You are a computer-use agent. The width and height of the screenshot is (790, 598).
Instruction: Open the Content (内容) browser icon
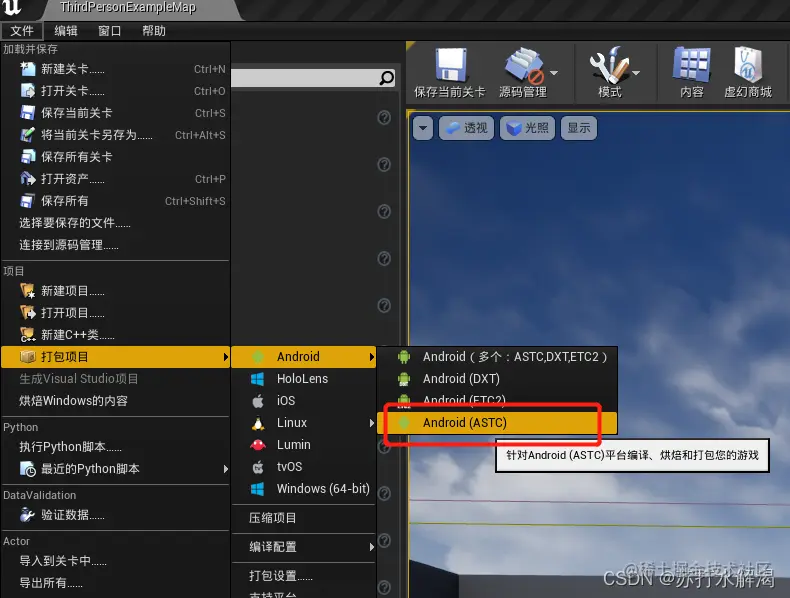click(x=691, y=64)
